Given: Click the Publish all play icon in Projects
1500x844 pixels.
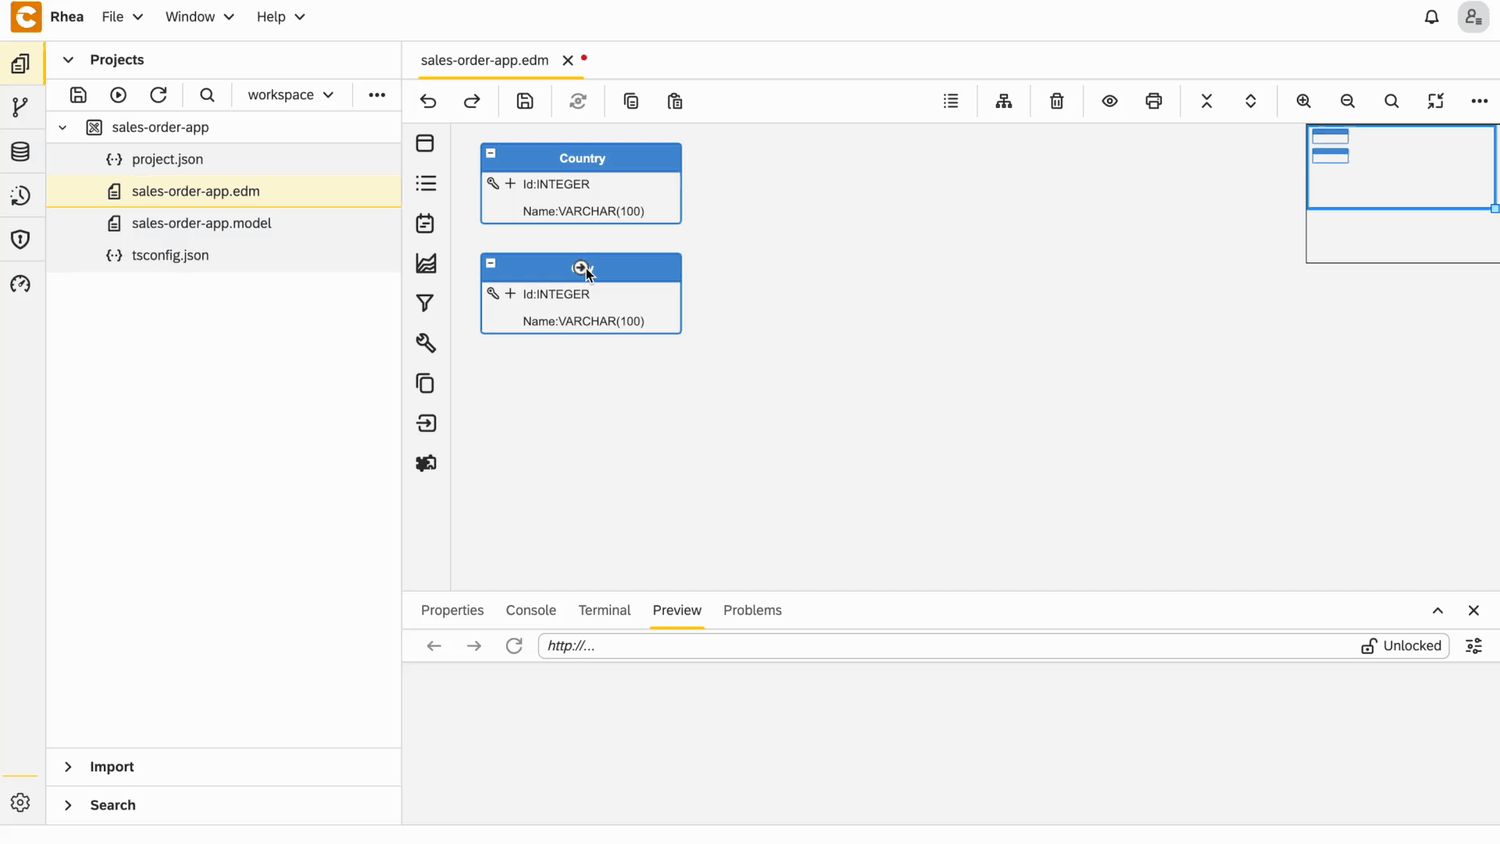Looking at the screenshot, I should point(118,95).
